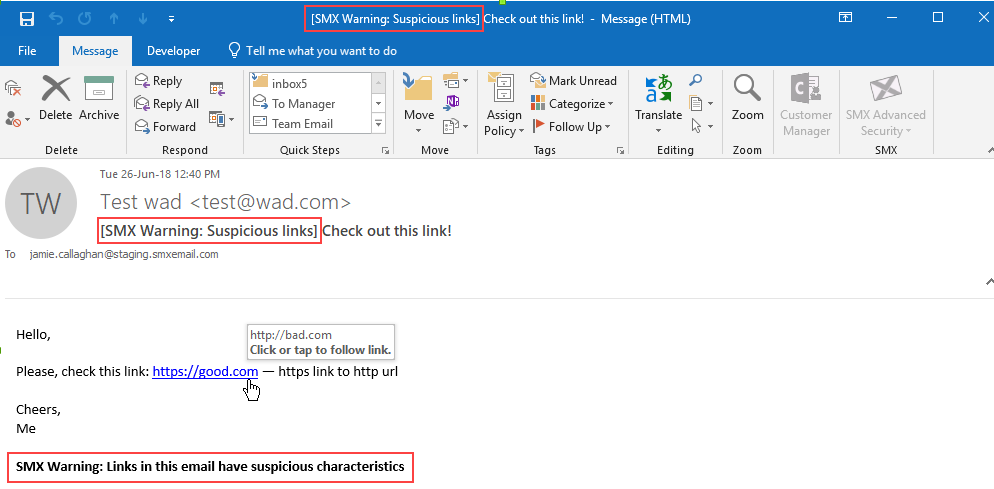
Task: Open Manage Quick Steps dialog launcher
Action: [384, 150]
